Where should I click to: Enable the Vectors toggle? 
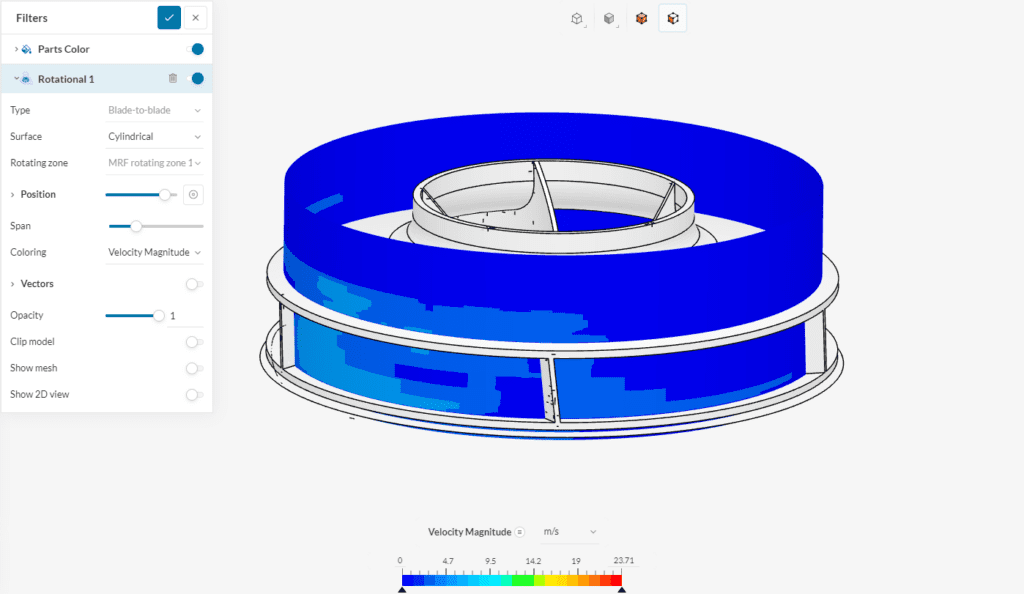pos(193,283)
